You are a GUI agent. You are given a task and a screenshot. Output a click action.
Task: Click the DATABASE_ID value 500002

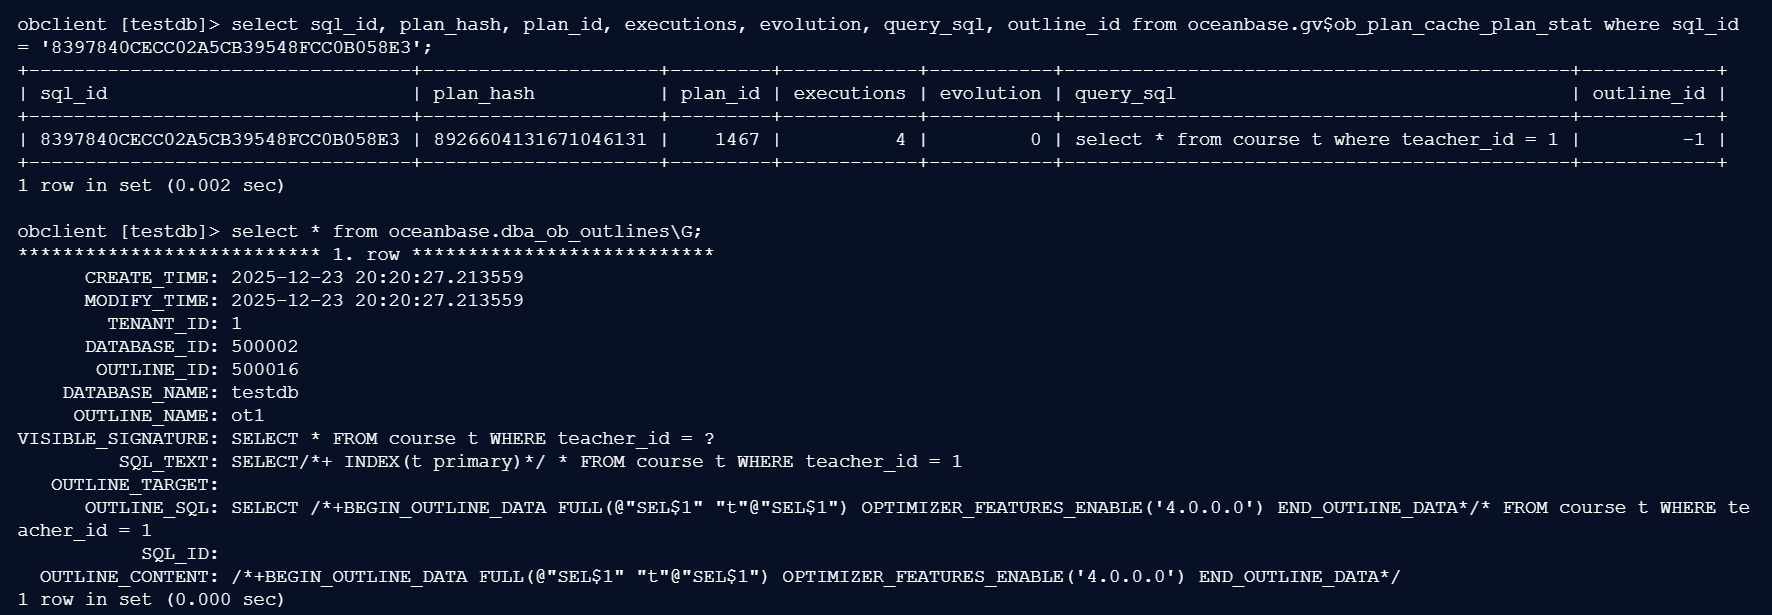[264, 347]
